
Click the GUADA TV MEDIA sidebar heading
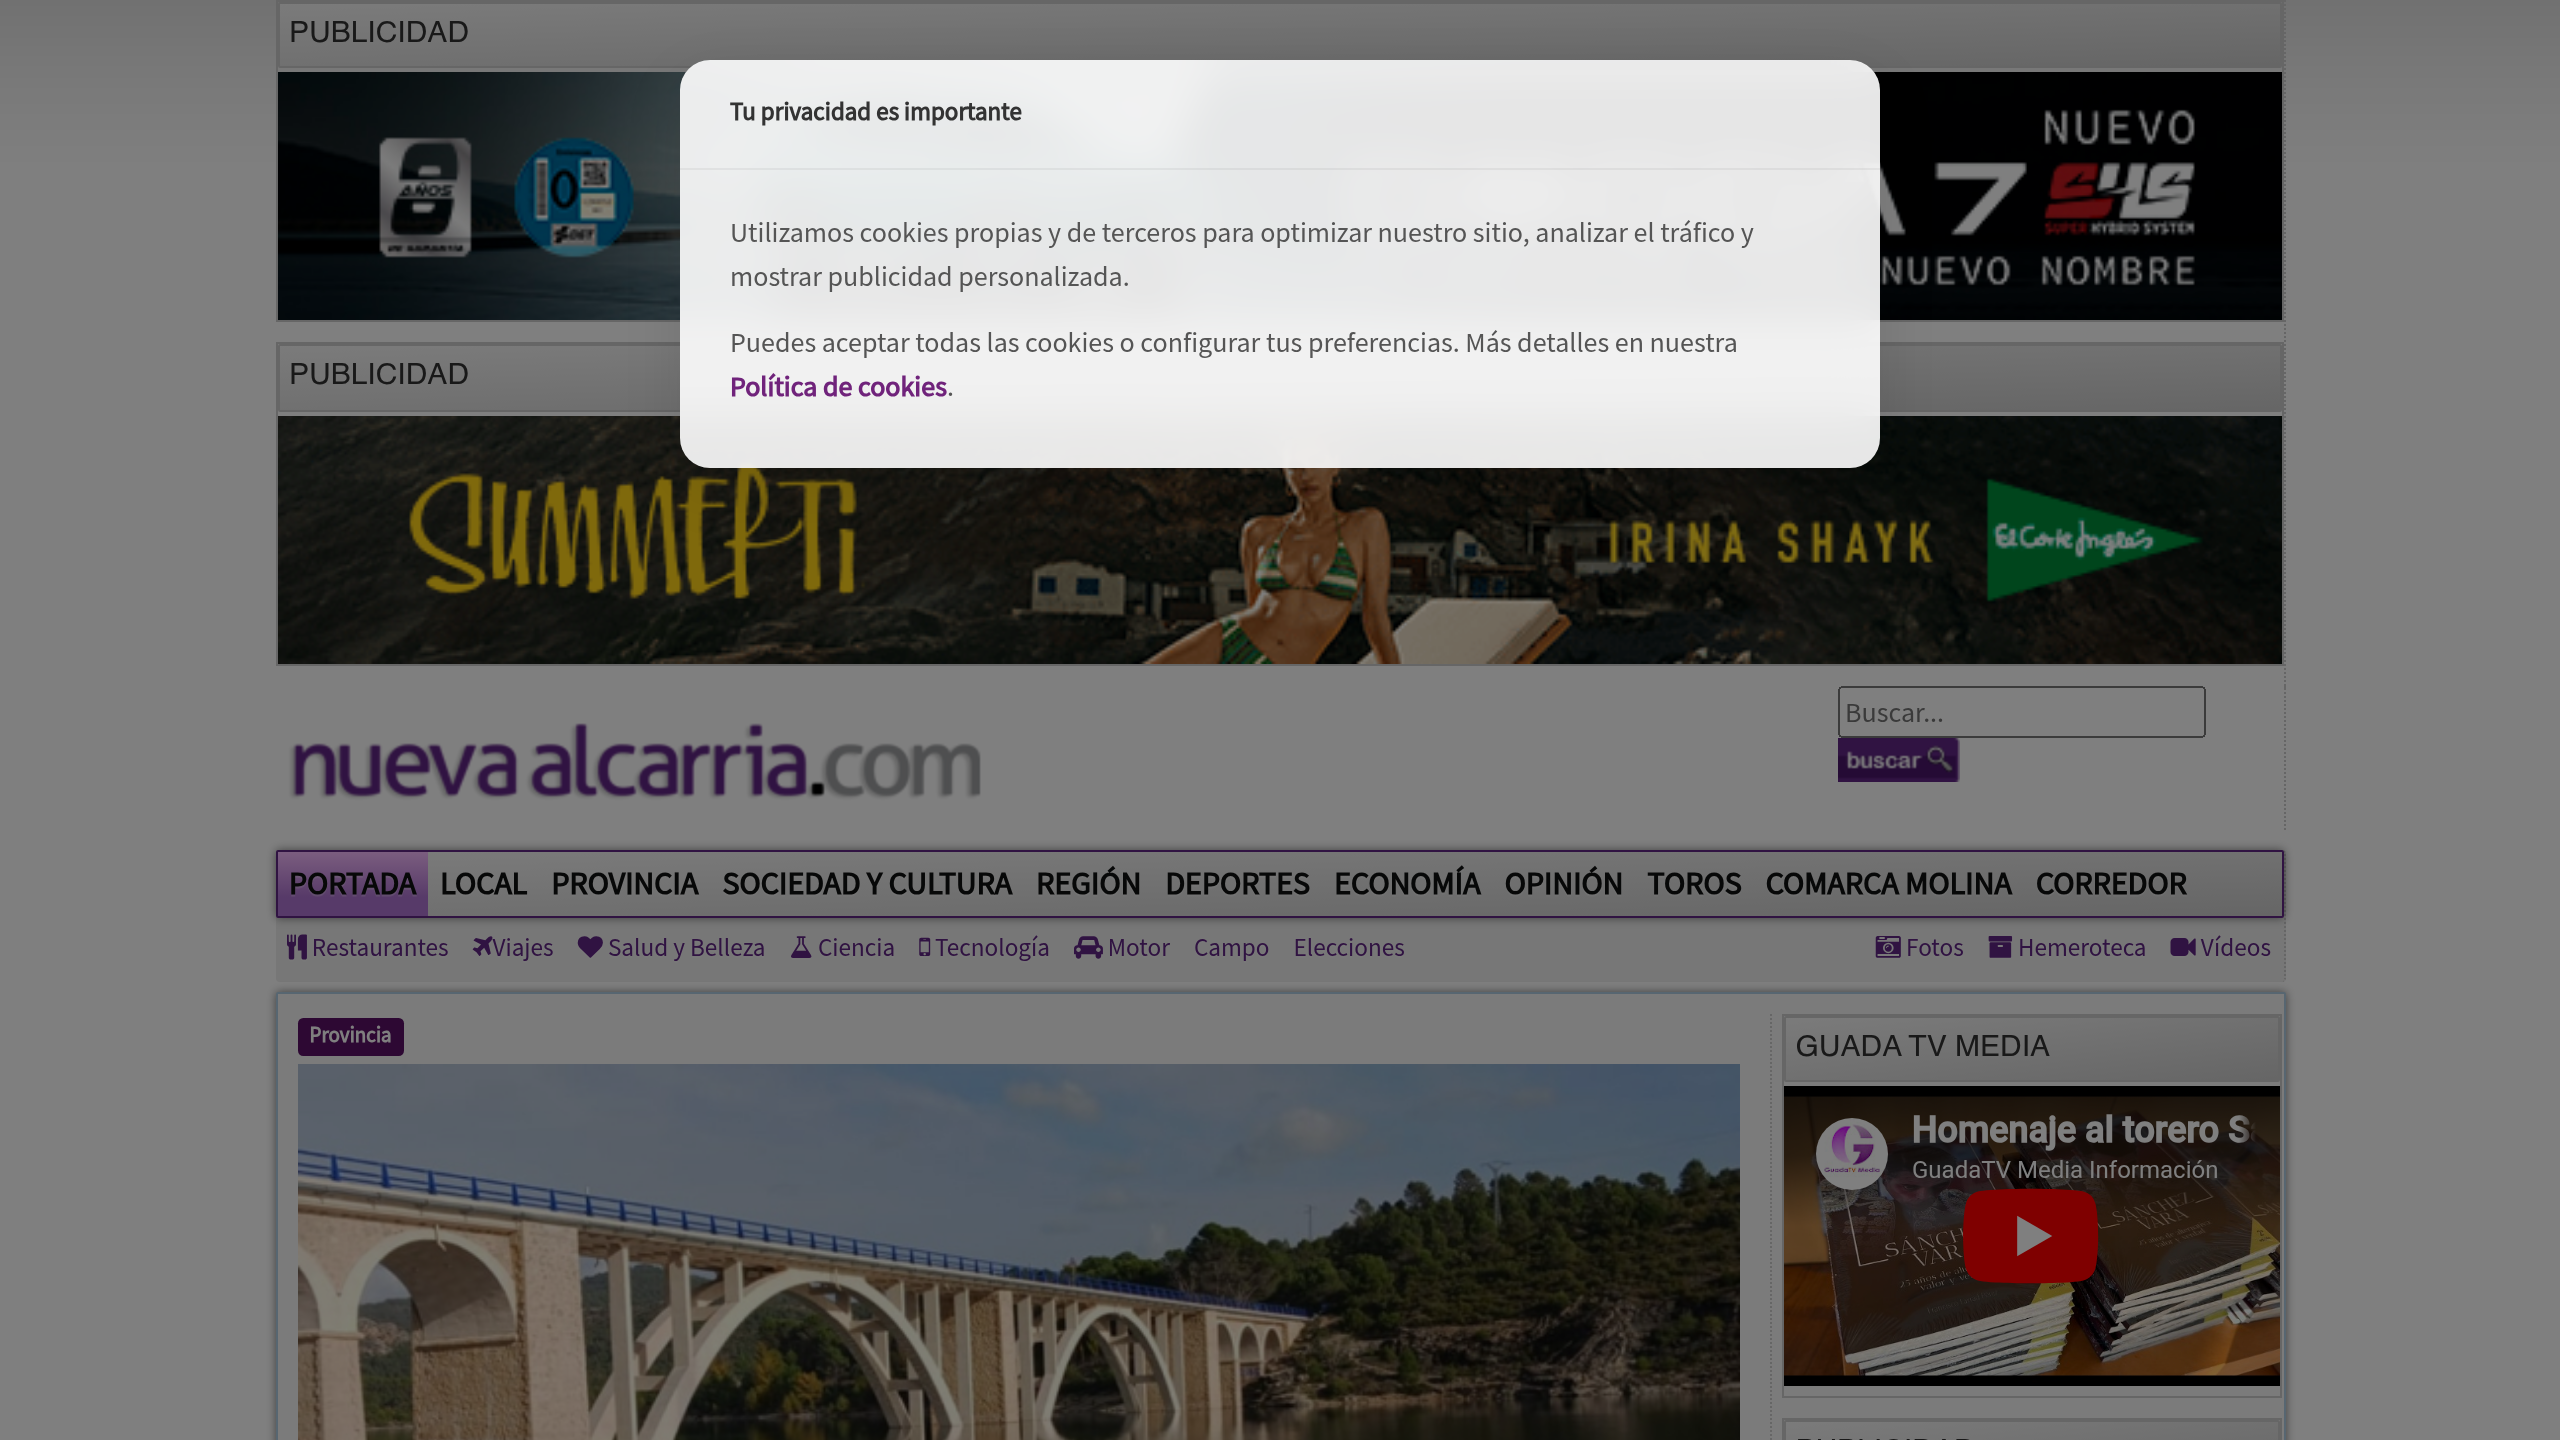tap(1922, 1046)
